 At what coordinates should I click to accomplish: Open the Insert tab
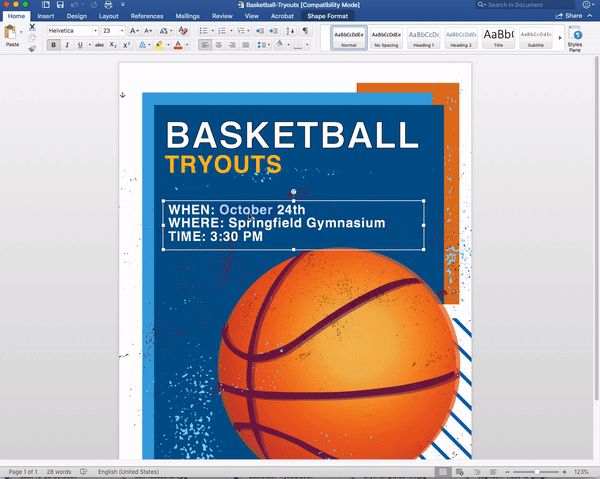pyautogui.click(x=46, y=16)
